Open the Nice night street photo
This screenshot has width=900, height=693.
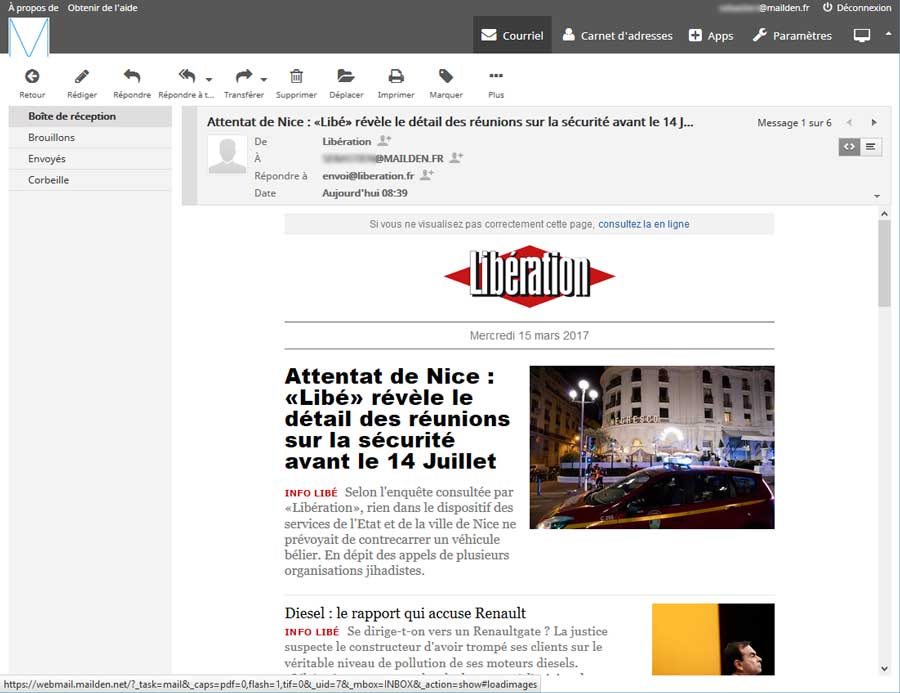click(652, 447)
